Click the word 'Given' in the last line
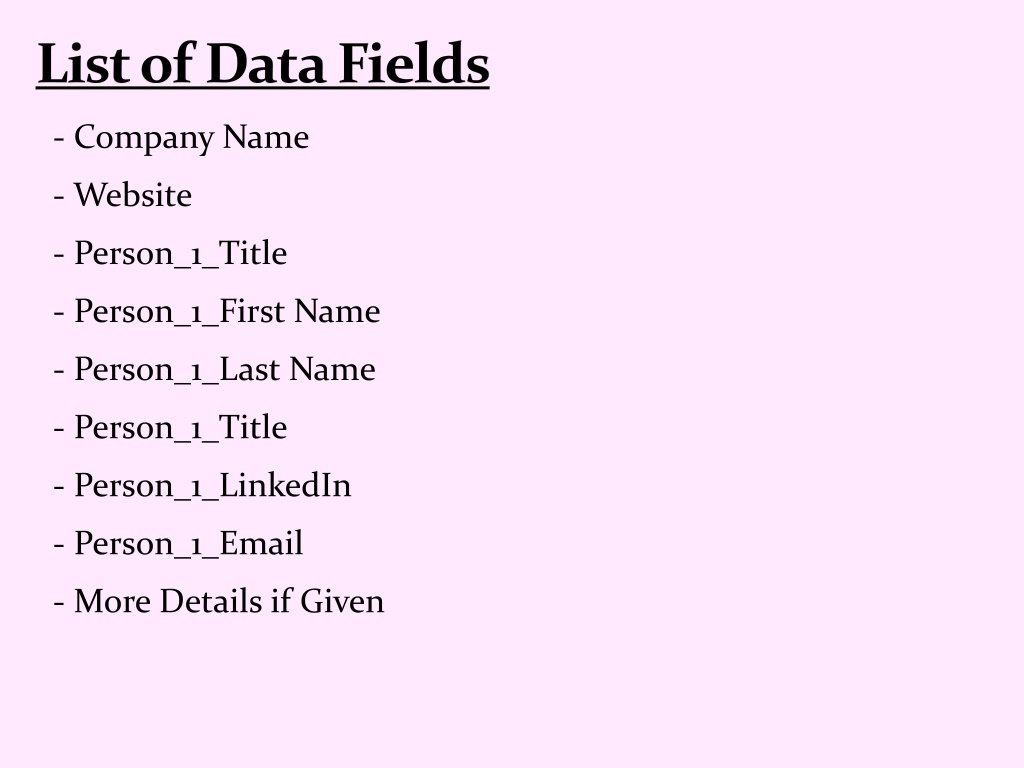This screenshot has height=768, width=1024. [342, 601]
